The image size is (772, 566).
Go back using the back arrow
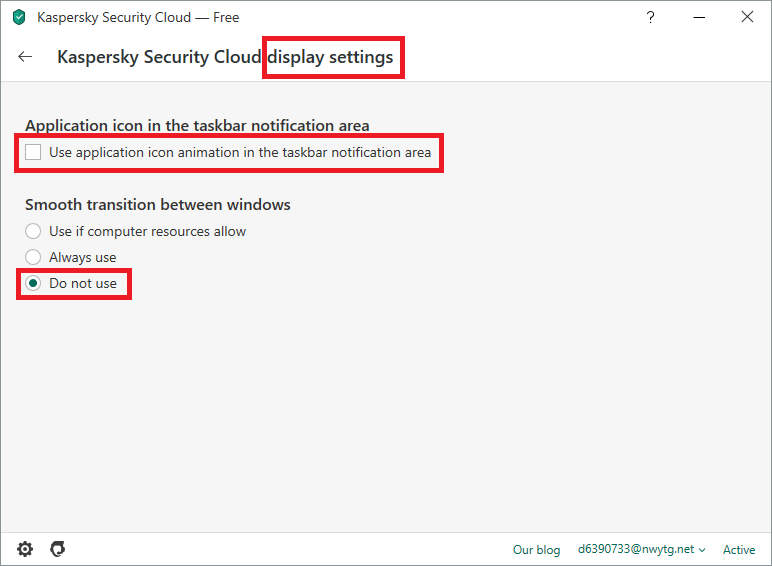(25, 57)
